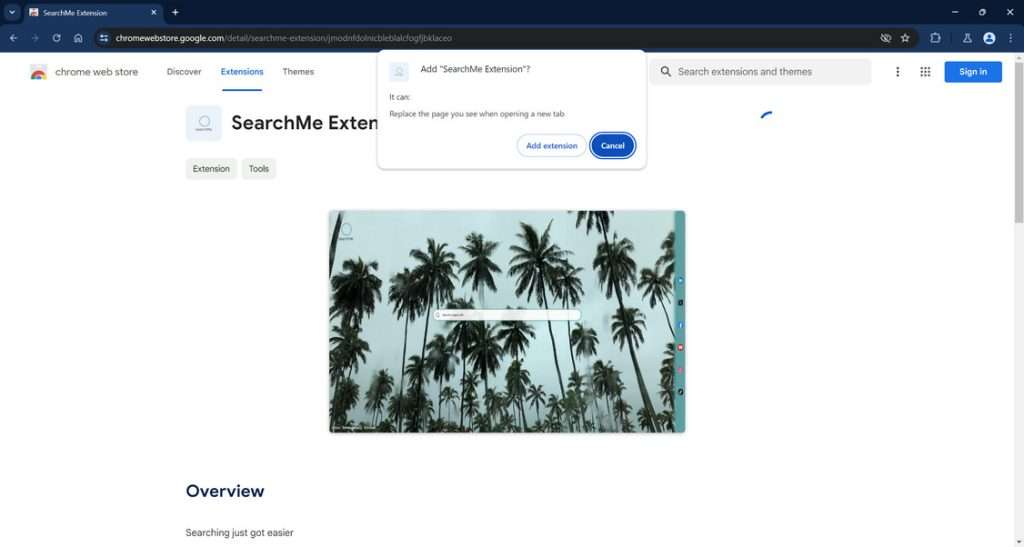The image size is (1024, 547).
Task: Close the SearchMe Extension tab
Action: [x=153, y=12]
